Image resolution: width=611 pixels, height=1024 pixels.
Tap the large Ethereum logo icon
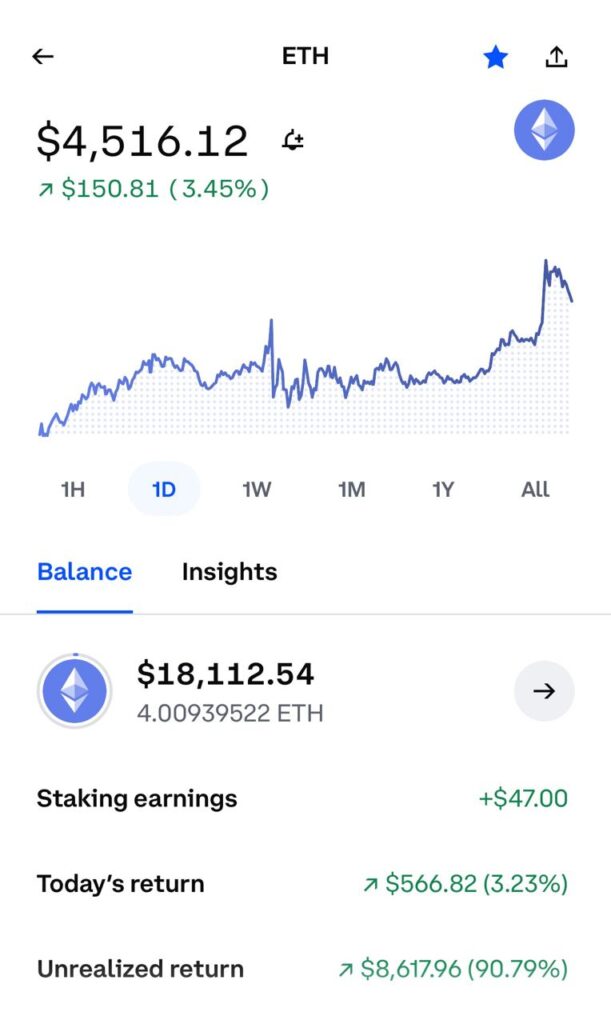(x=544, y=131)
